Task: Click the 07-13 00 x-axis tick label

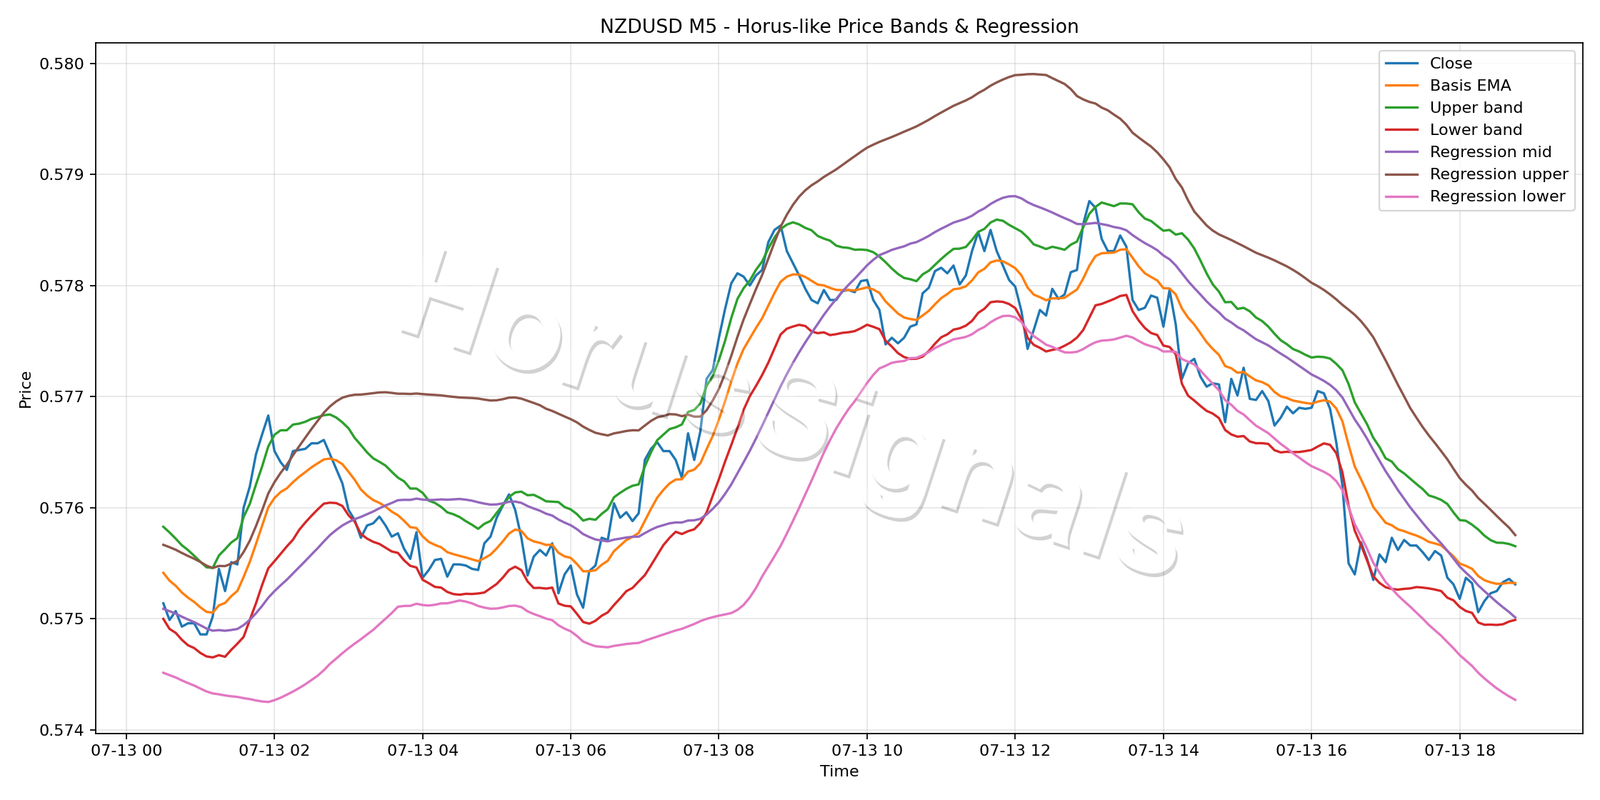Action: [126, 750]
